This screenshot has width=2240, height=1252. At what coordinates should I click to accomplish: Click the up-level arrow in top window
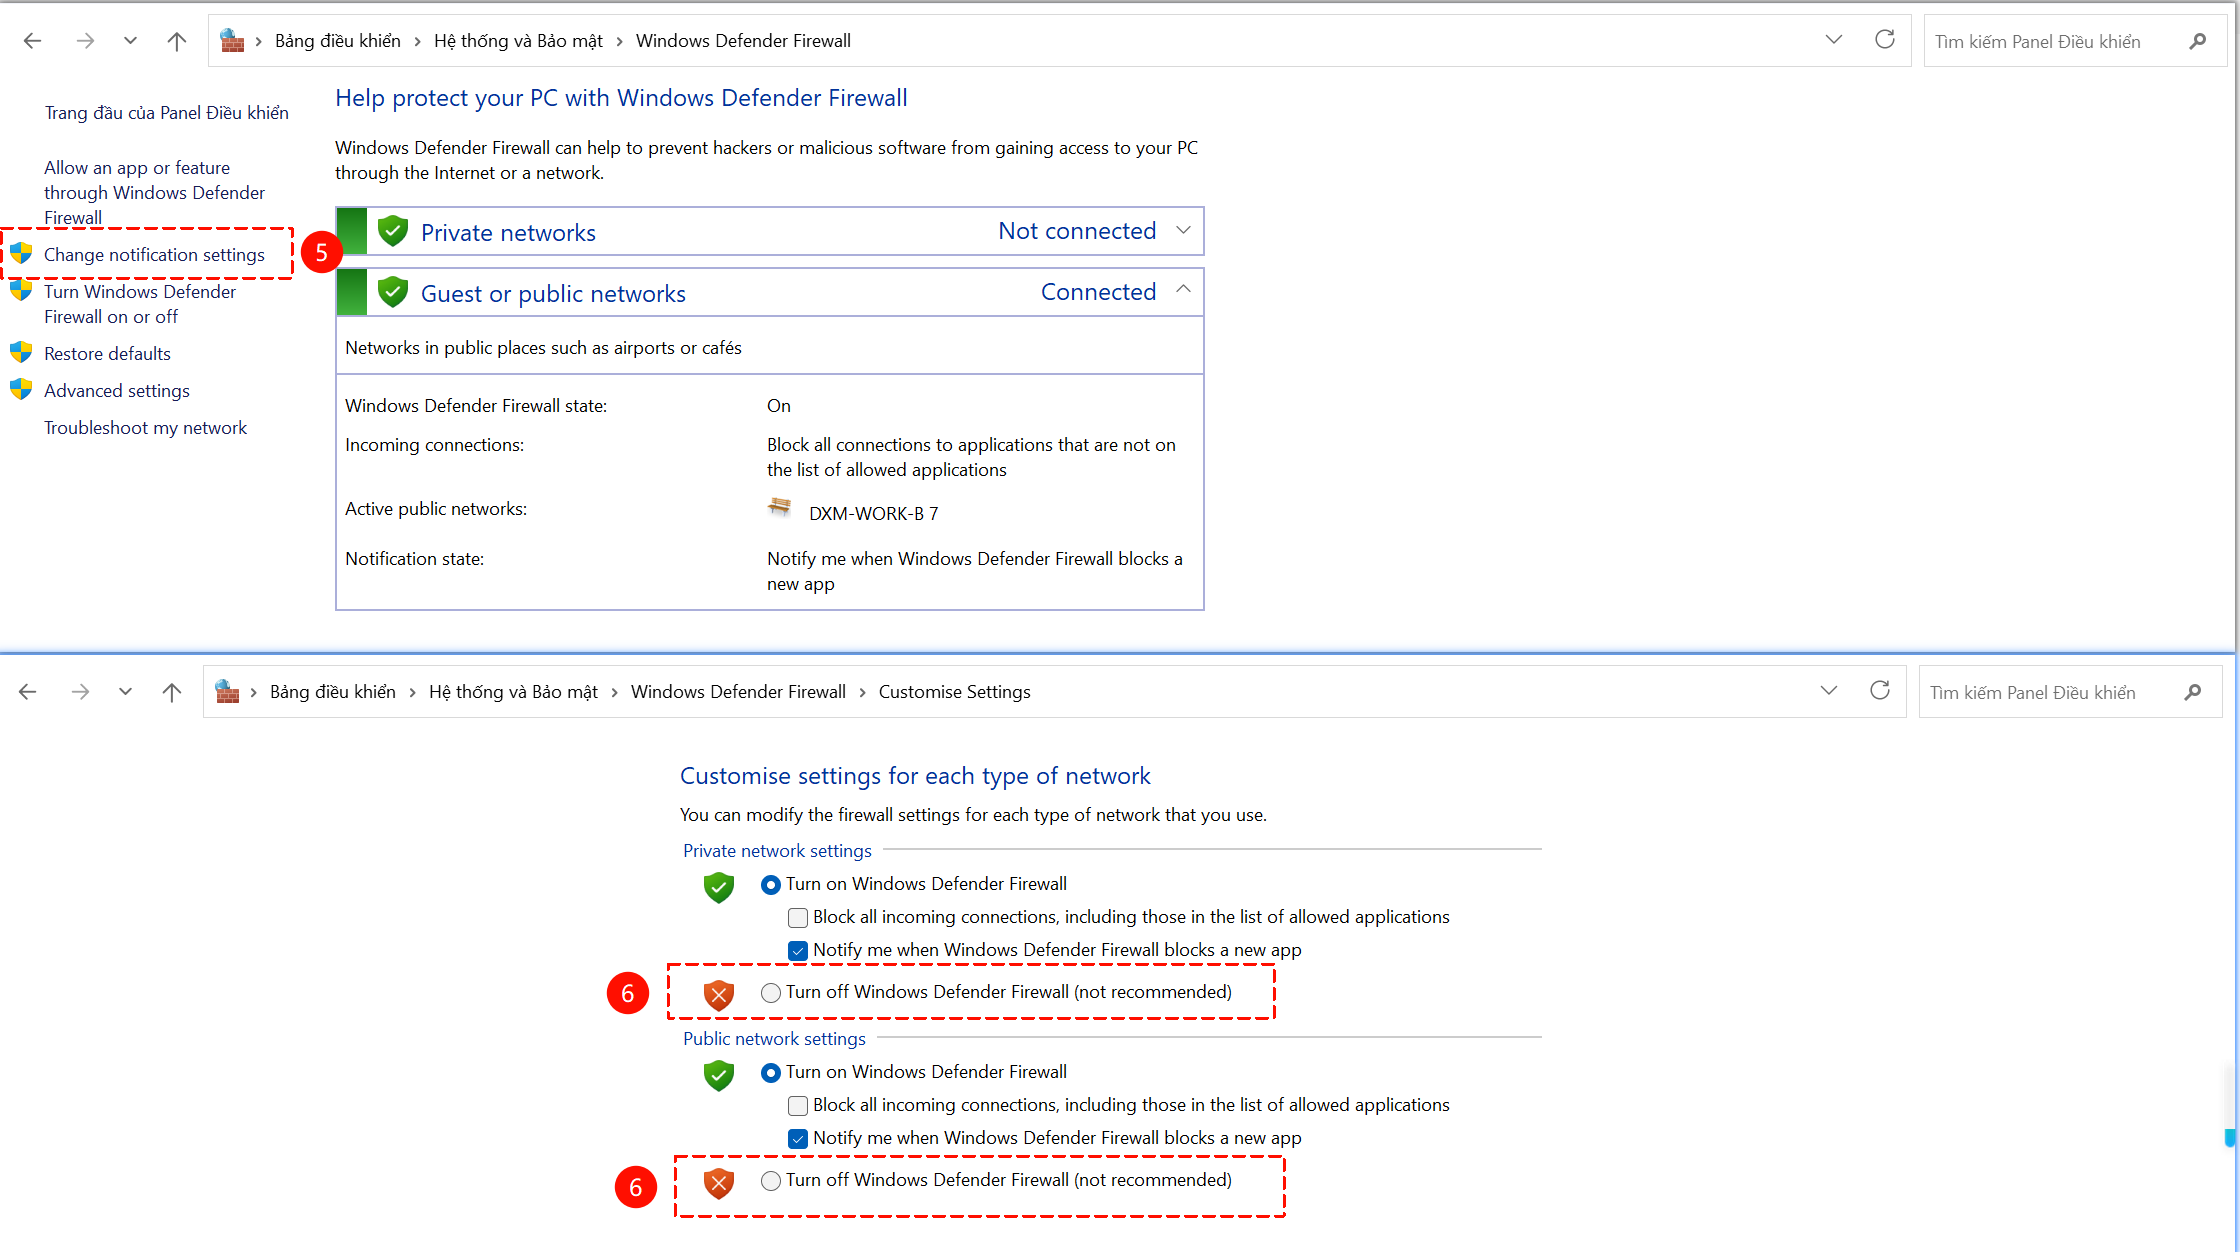[177, 41]
